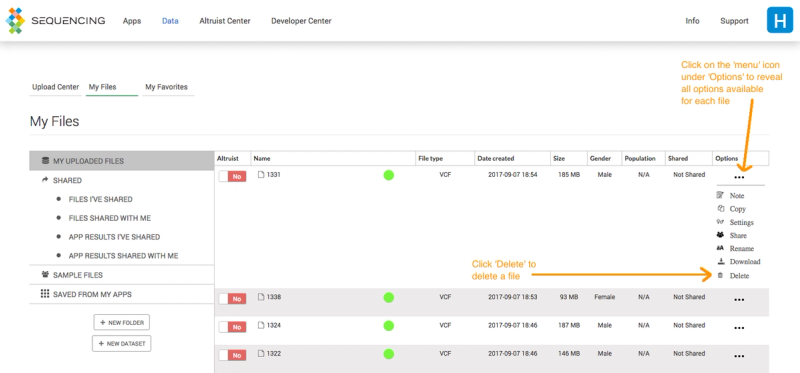
Task: Switch to the Upload Center tab
Action: pyautogui.click(x=56, y=87)
